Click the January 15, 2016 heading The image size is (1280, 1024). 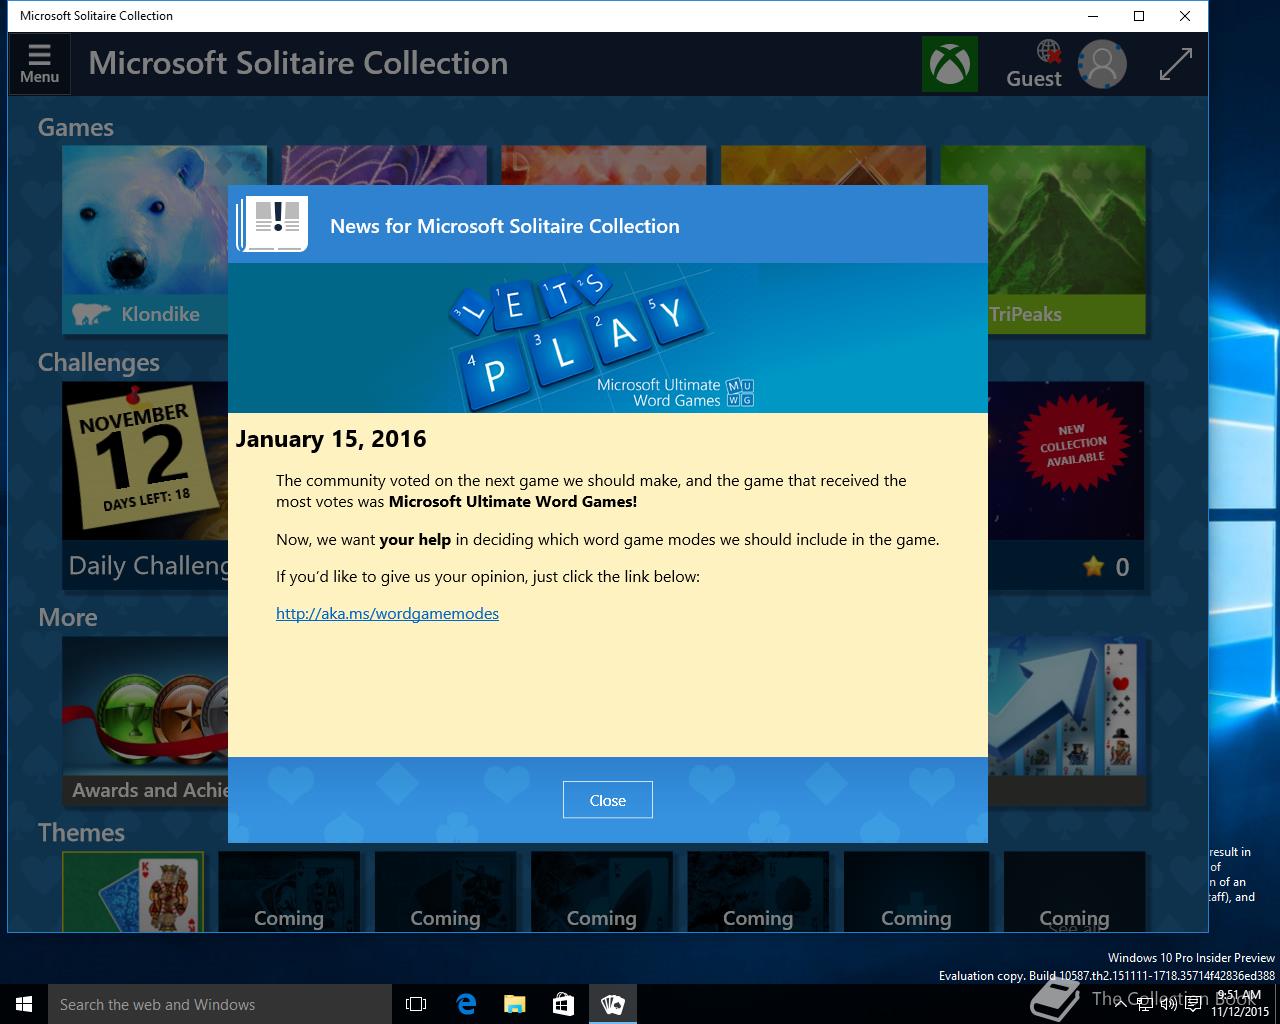tap(331, 439)
